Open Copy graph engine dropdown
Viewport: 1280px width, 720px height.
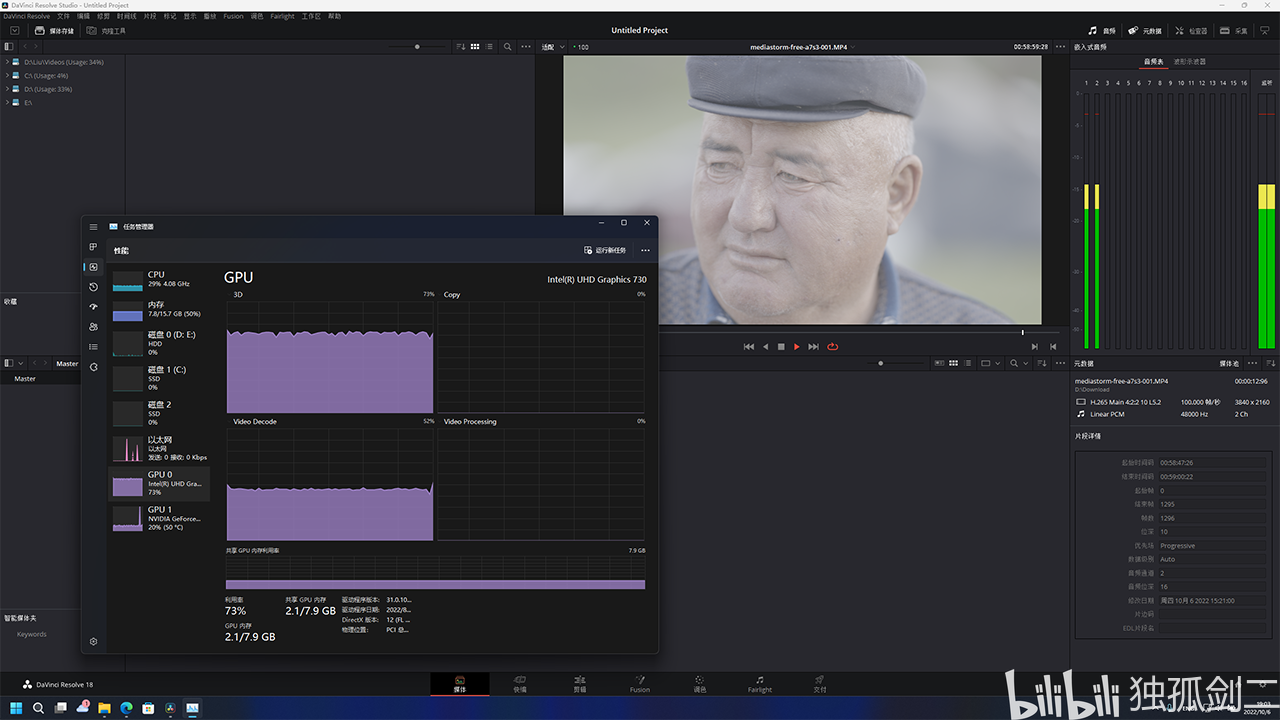click(452, 295)
